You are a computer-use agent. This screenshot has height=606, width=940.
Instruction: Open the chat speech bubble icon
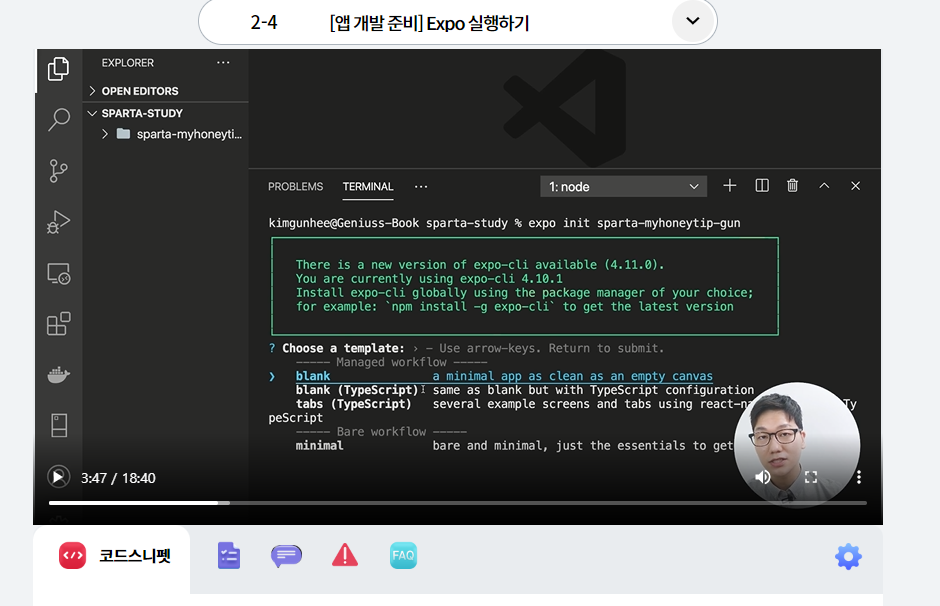(286, 556)
